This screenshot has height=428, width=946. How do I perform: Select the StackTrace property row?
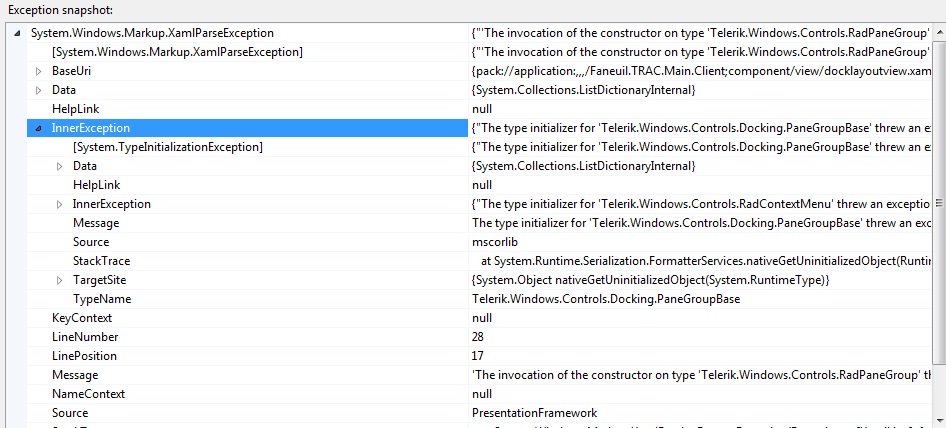[101, 261]
